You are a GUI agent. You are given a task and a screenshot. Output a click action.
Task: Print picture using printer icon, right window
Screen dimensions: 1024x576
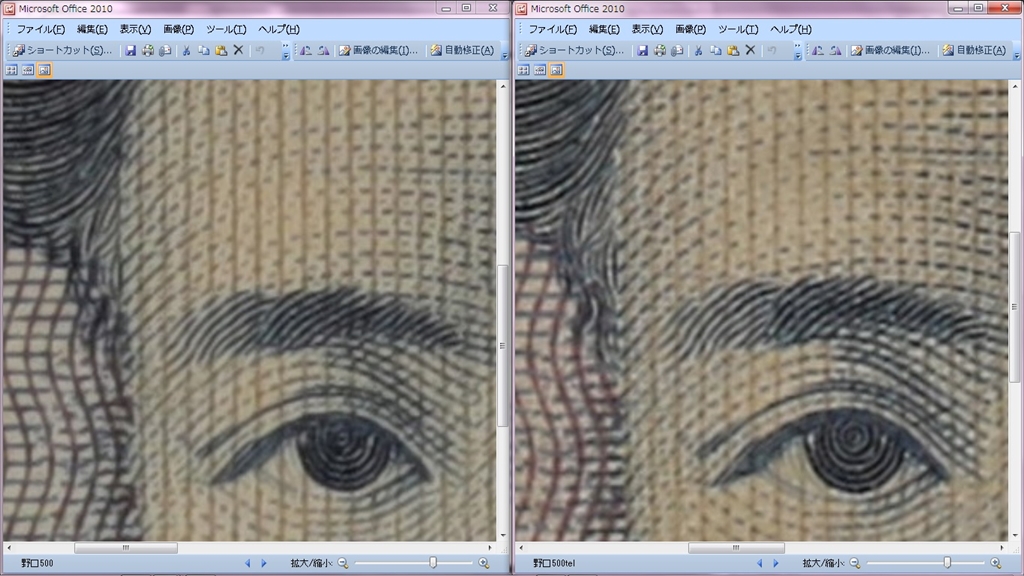click(x=660, y=50)
